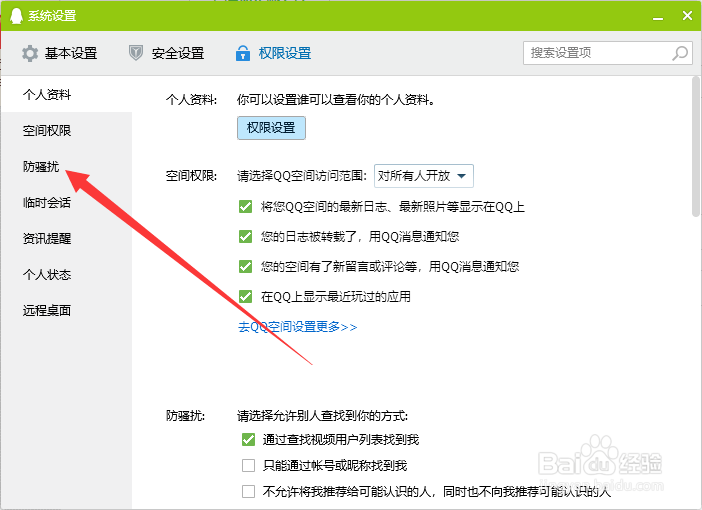Click the 权限设置 button under 个人资料

(x=271, y=128)
